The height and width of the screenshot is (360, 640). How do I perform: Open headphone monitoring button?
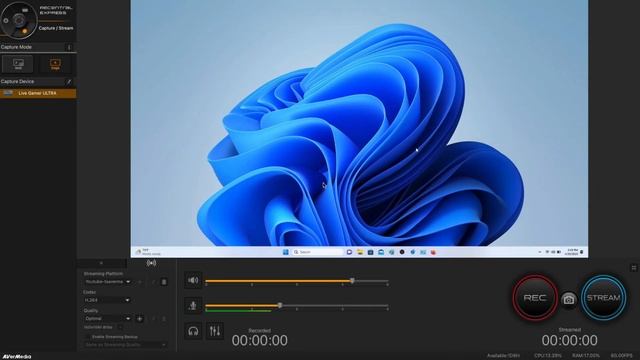pos(193,331)
